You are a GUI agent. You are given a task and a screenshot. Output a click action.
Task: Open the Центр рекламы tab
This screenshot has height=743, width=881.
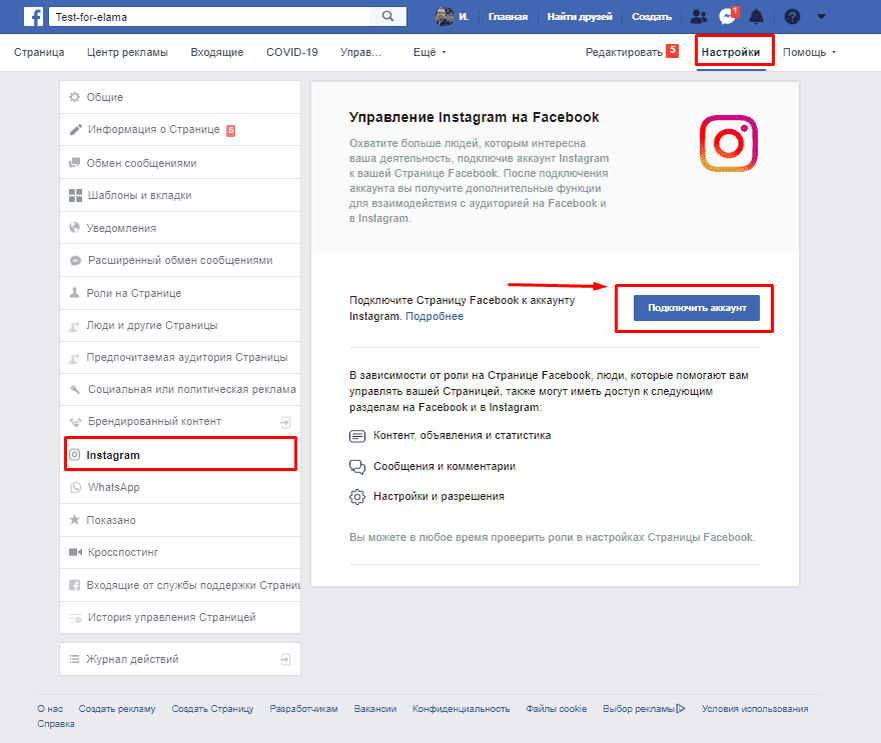(128, 52)
